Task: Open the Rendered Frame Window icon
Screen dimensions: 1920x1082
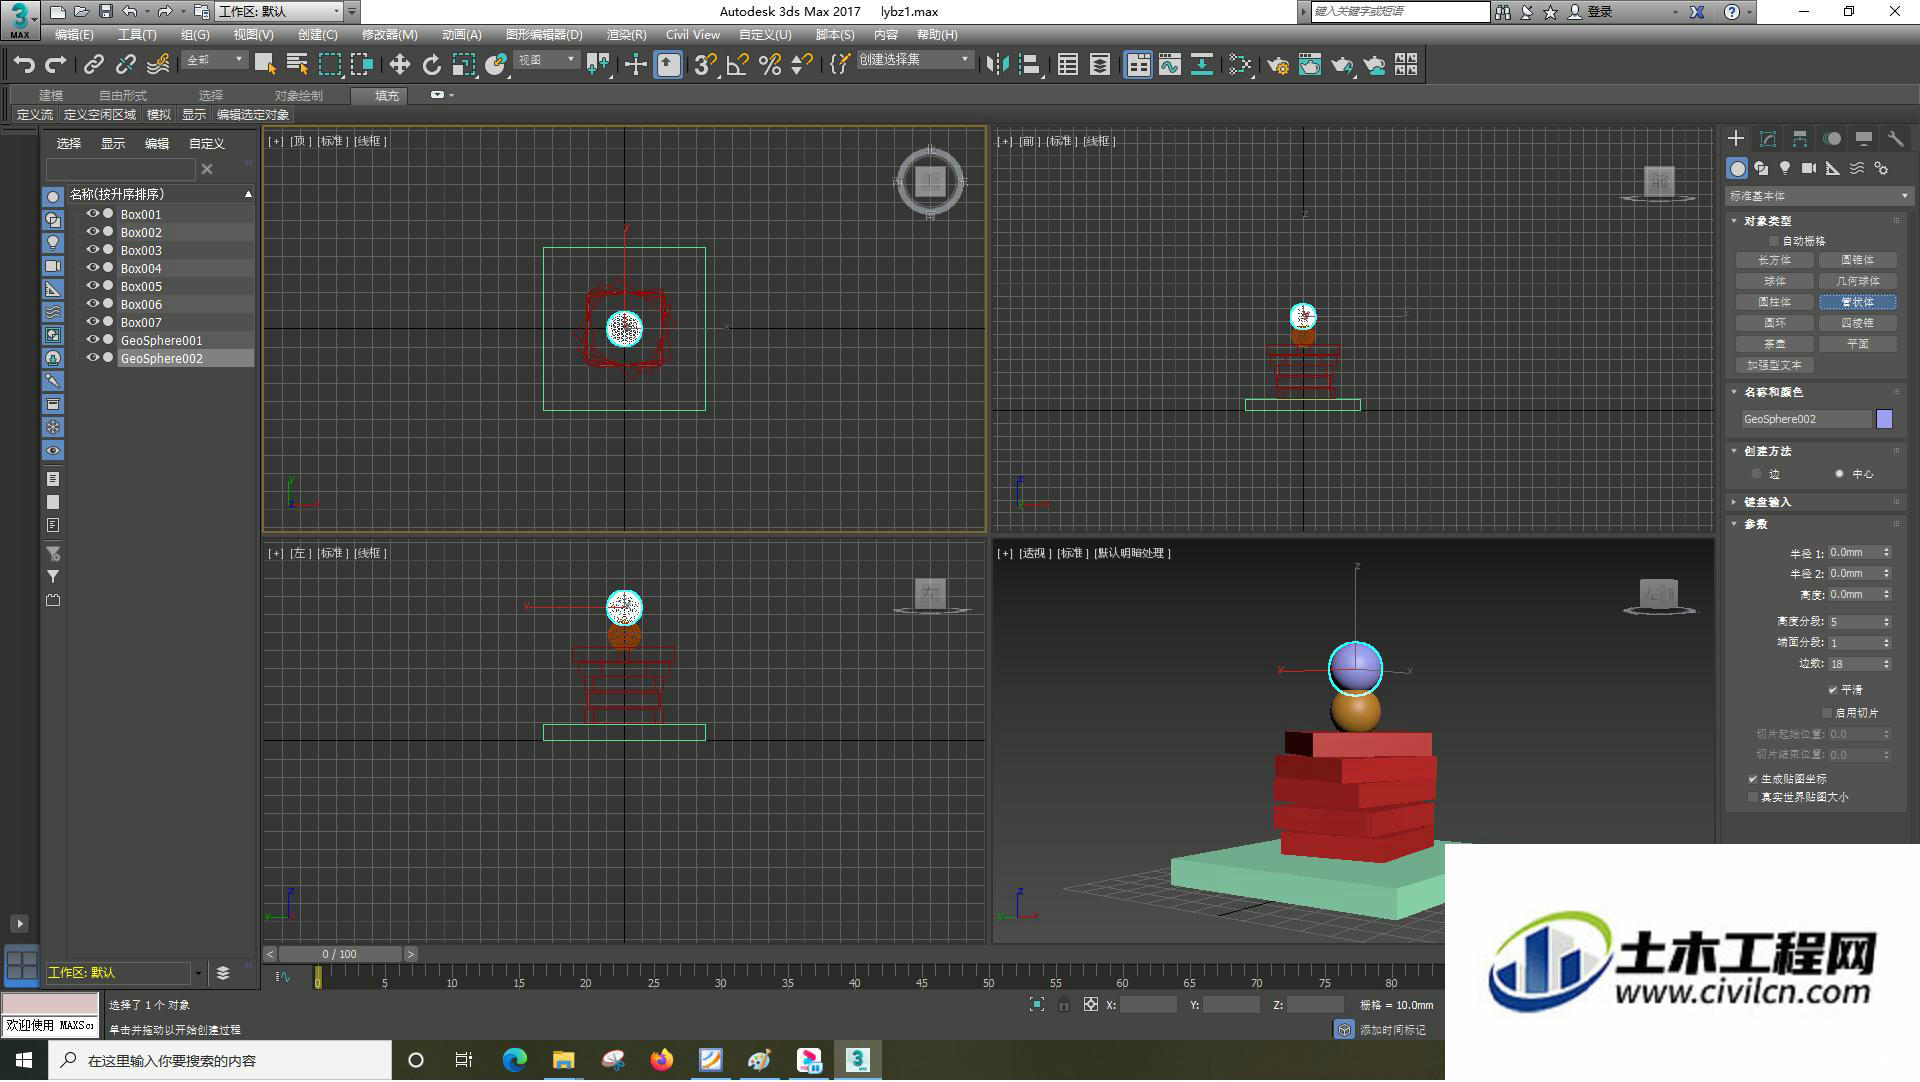Action: tap(1310, 65)
